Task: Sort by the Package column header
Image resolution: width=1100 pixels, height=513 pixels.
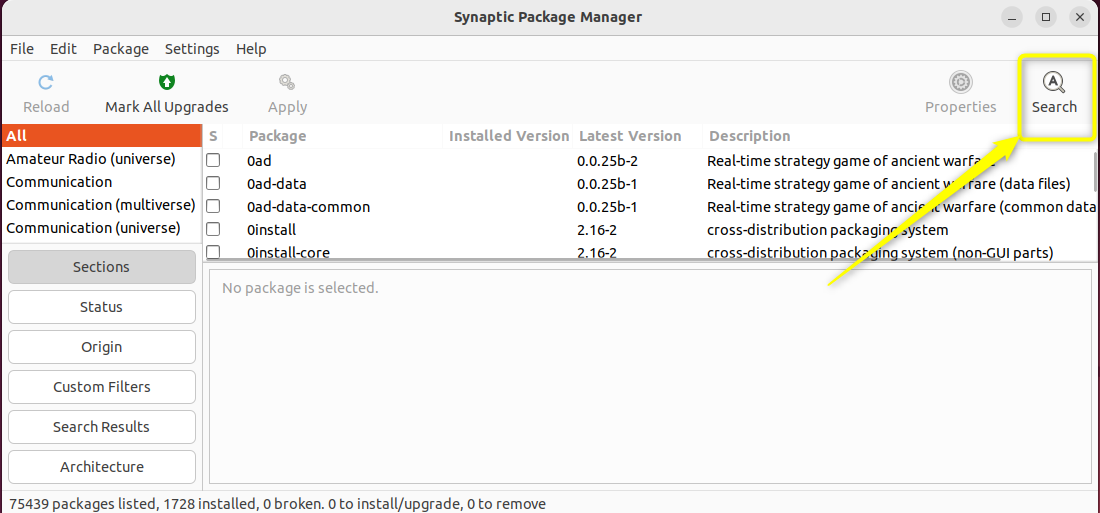Action: coord(343,136)
